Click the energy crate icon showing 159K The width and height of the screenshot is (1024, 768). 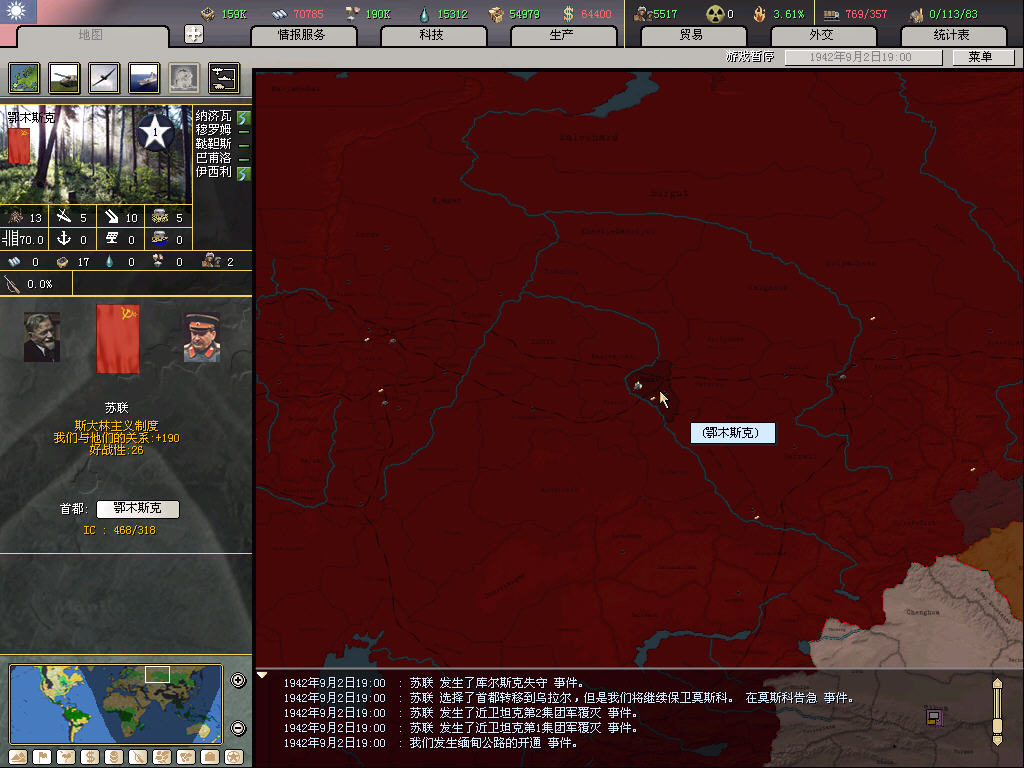[208, 14]
